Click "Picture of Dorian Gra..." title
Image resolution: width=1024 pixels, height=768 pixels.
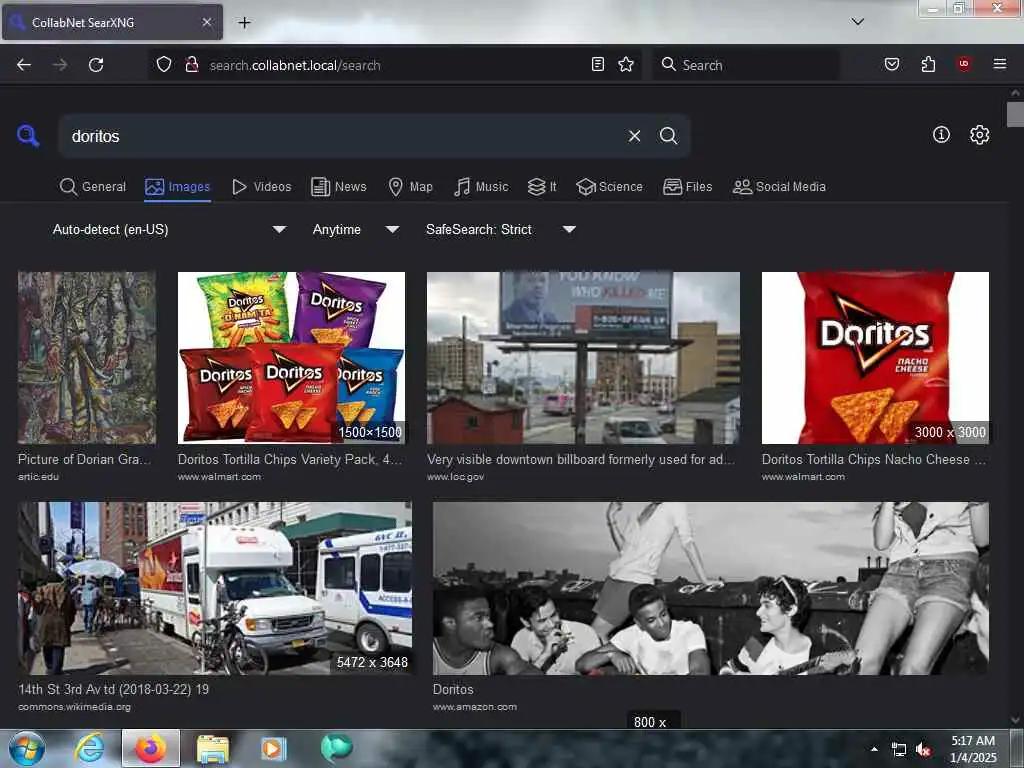point(84,460)
